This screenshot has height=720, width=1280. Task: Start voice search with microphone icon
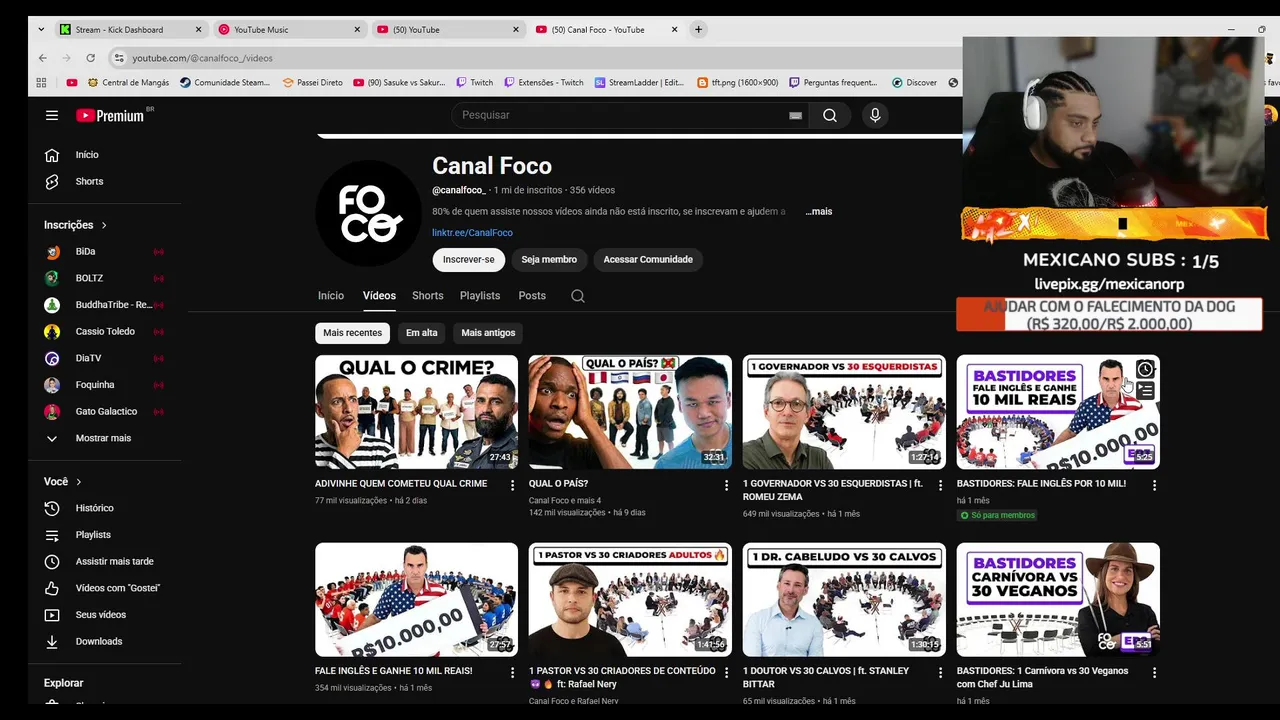click(875, 115)
